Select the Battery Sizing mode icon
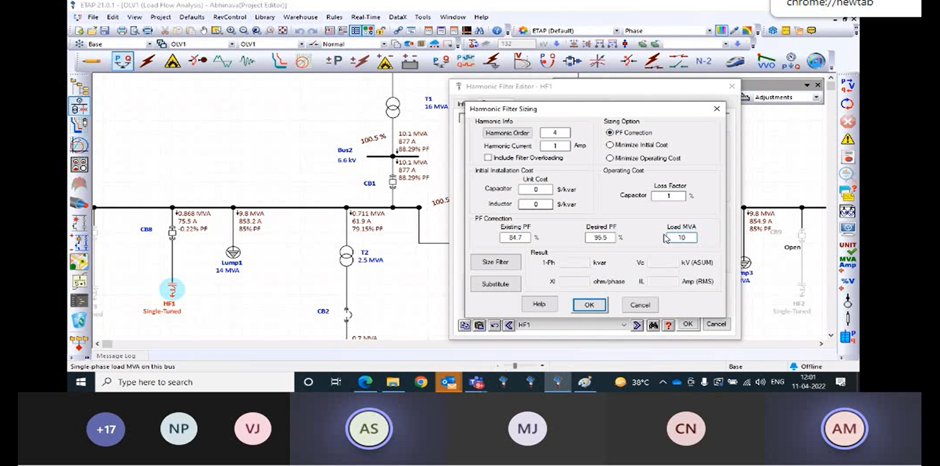940x466 pixels. [x=411, y=61]
